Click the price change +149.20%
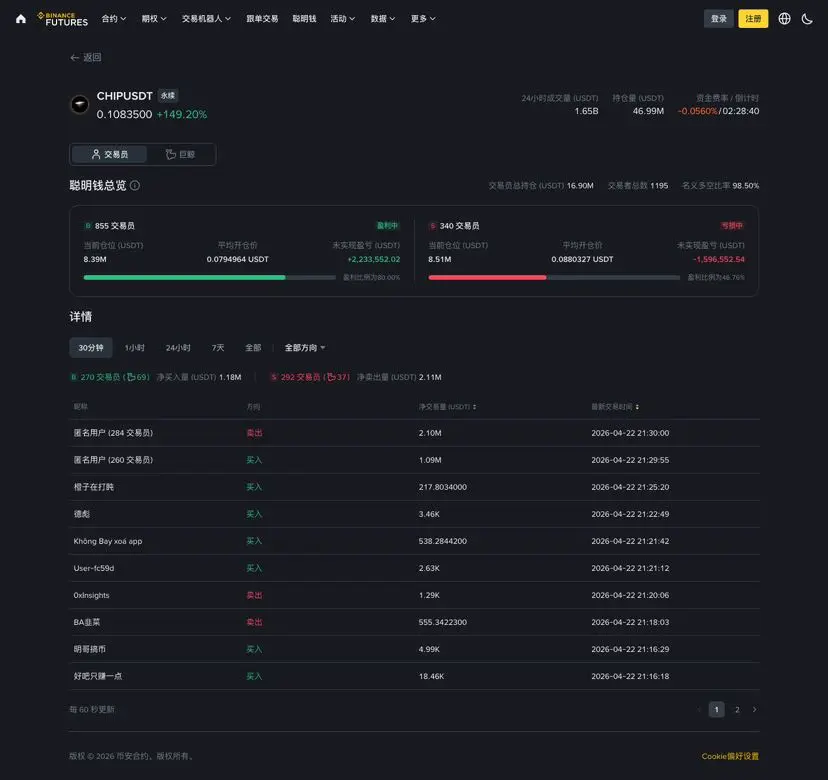828x780 pixels. 182,114
